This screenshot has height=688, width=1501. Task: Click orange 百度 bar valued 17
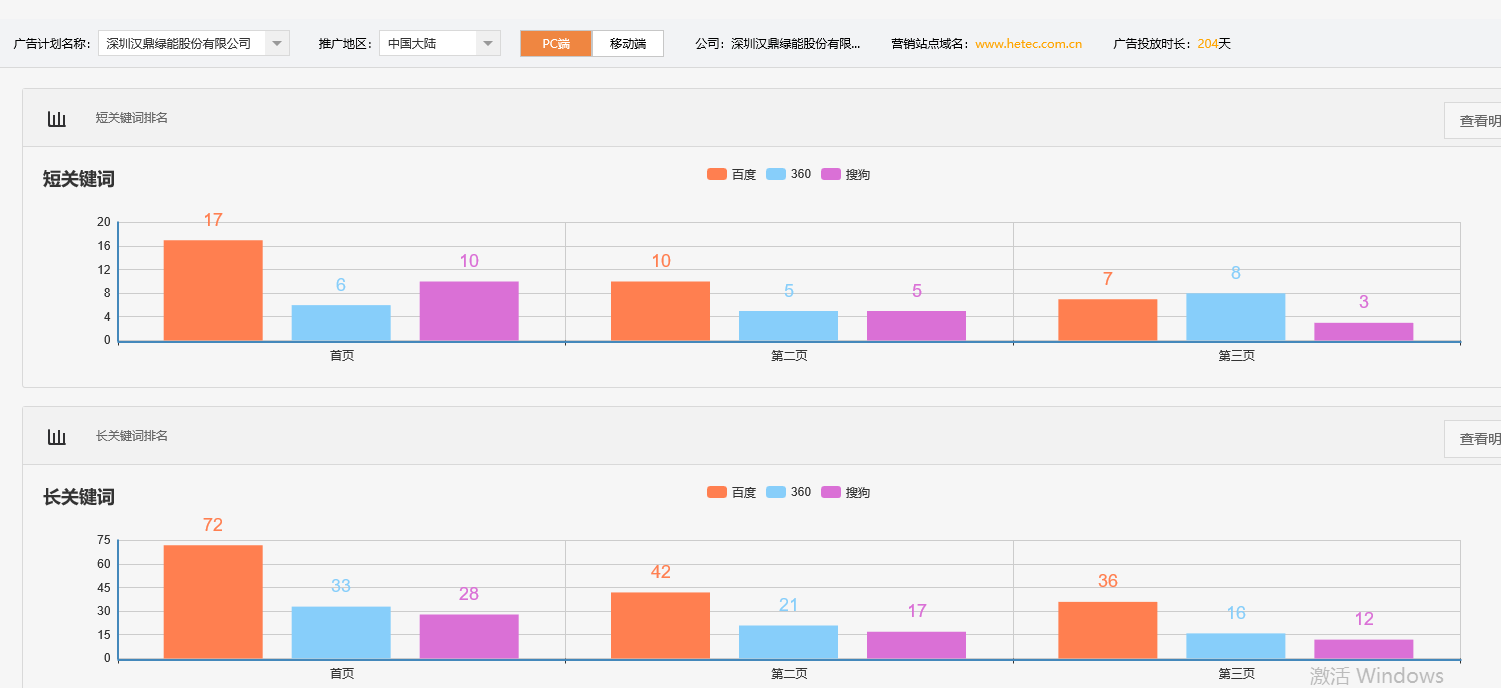(x=213, y=290)
